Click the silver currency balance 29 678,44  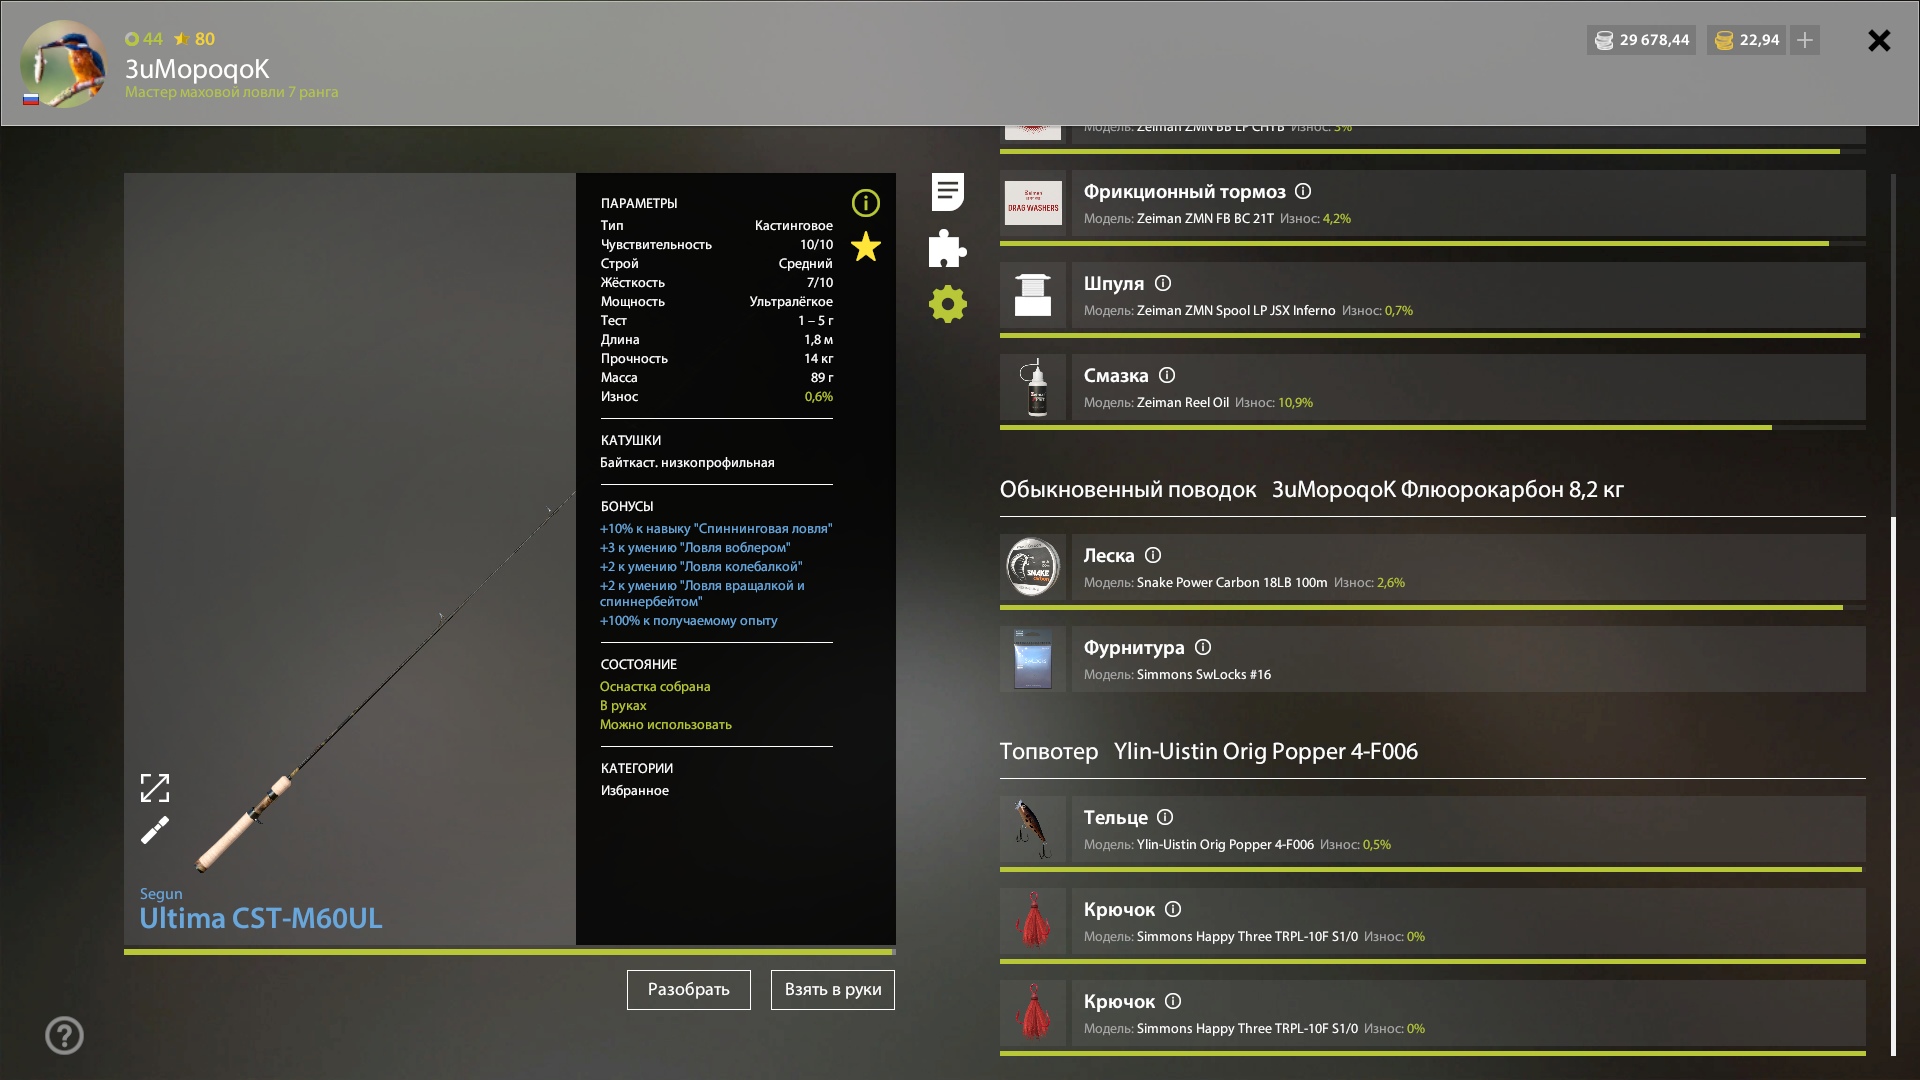coord(1641,40)
